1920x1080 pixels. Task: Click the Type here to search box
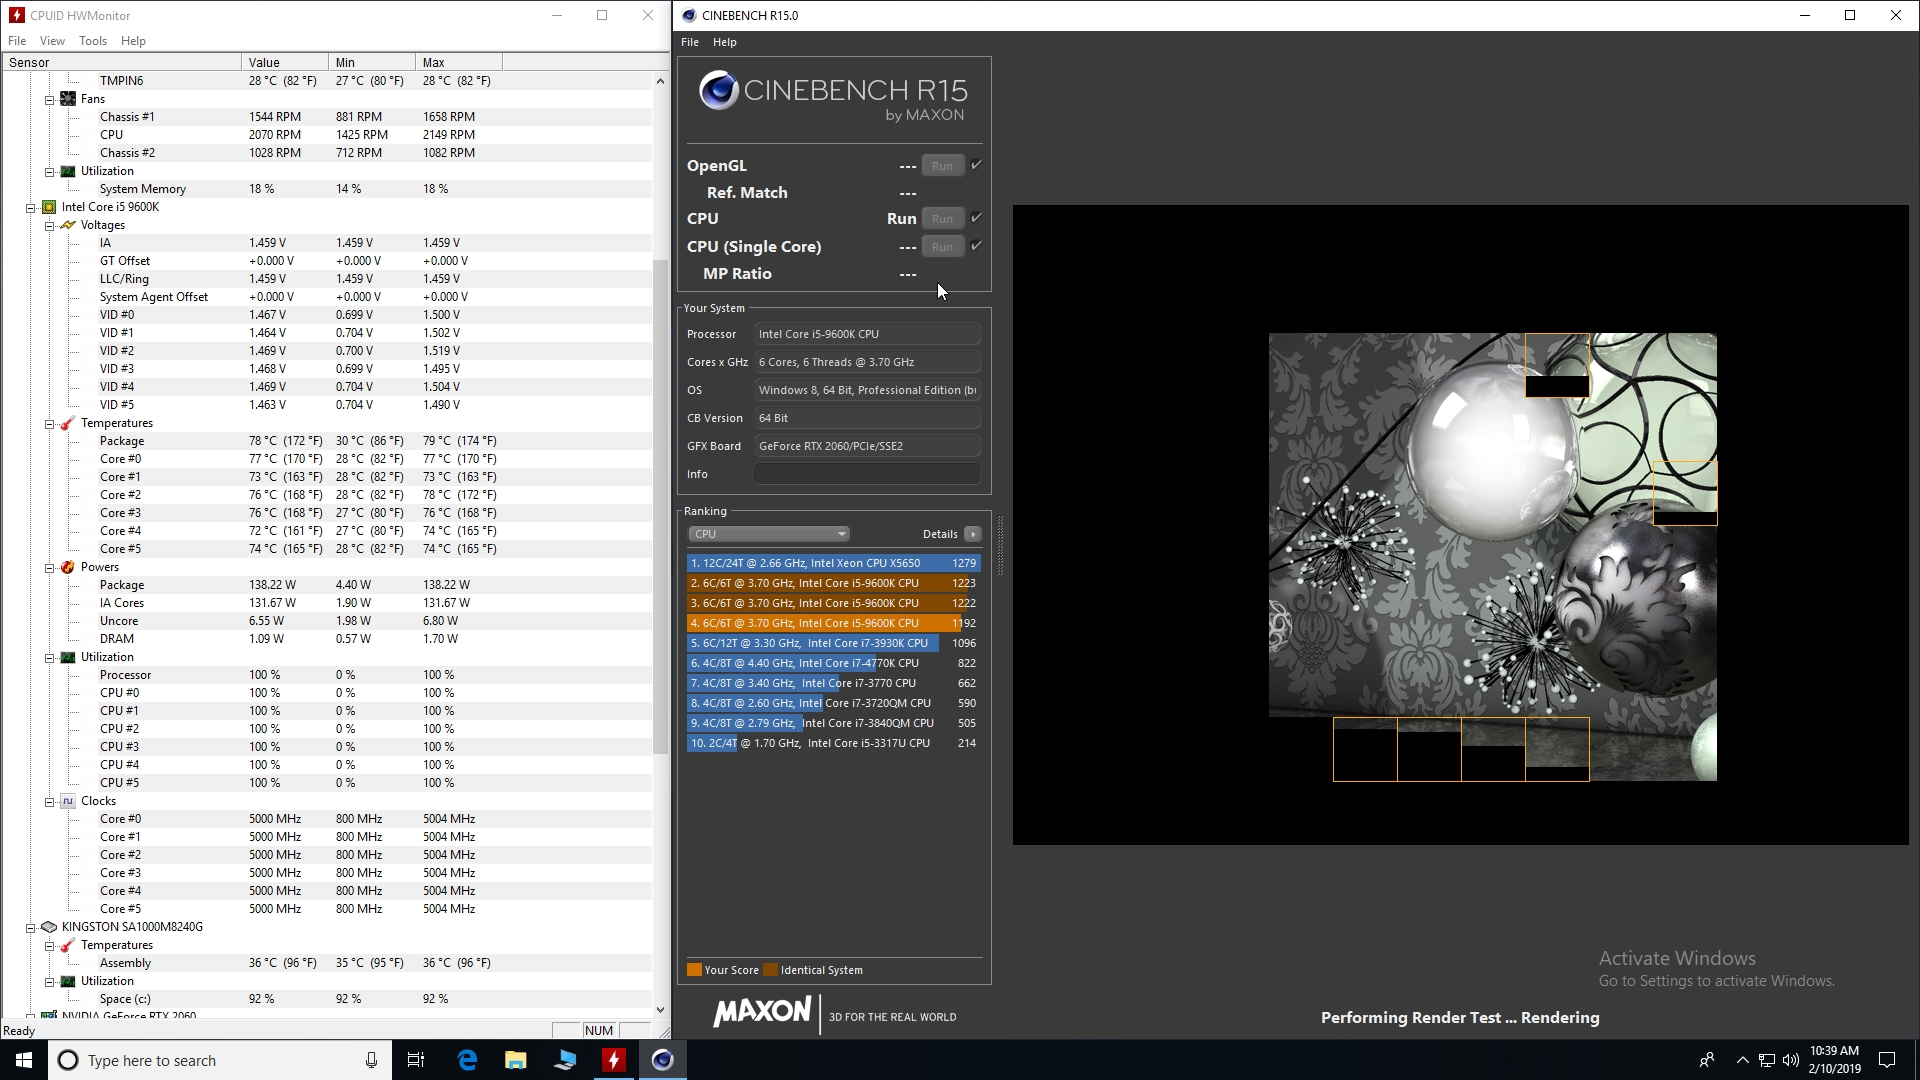[x=218, y=1060]
